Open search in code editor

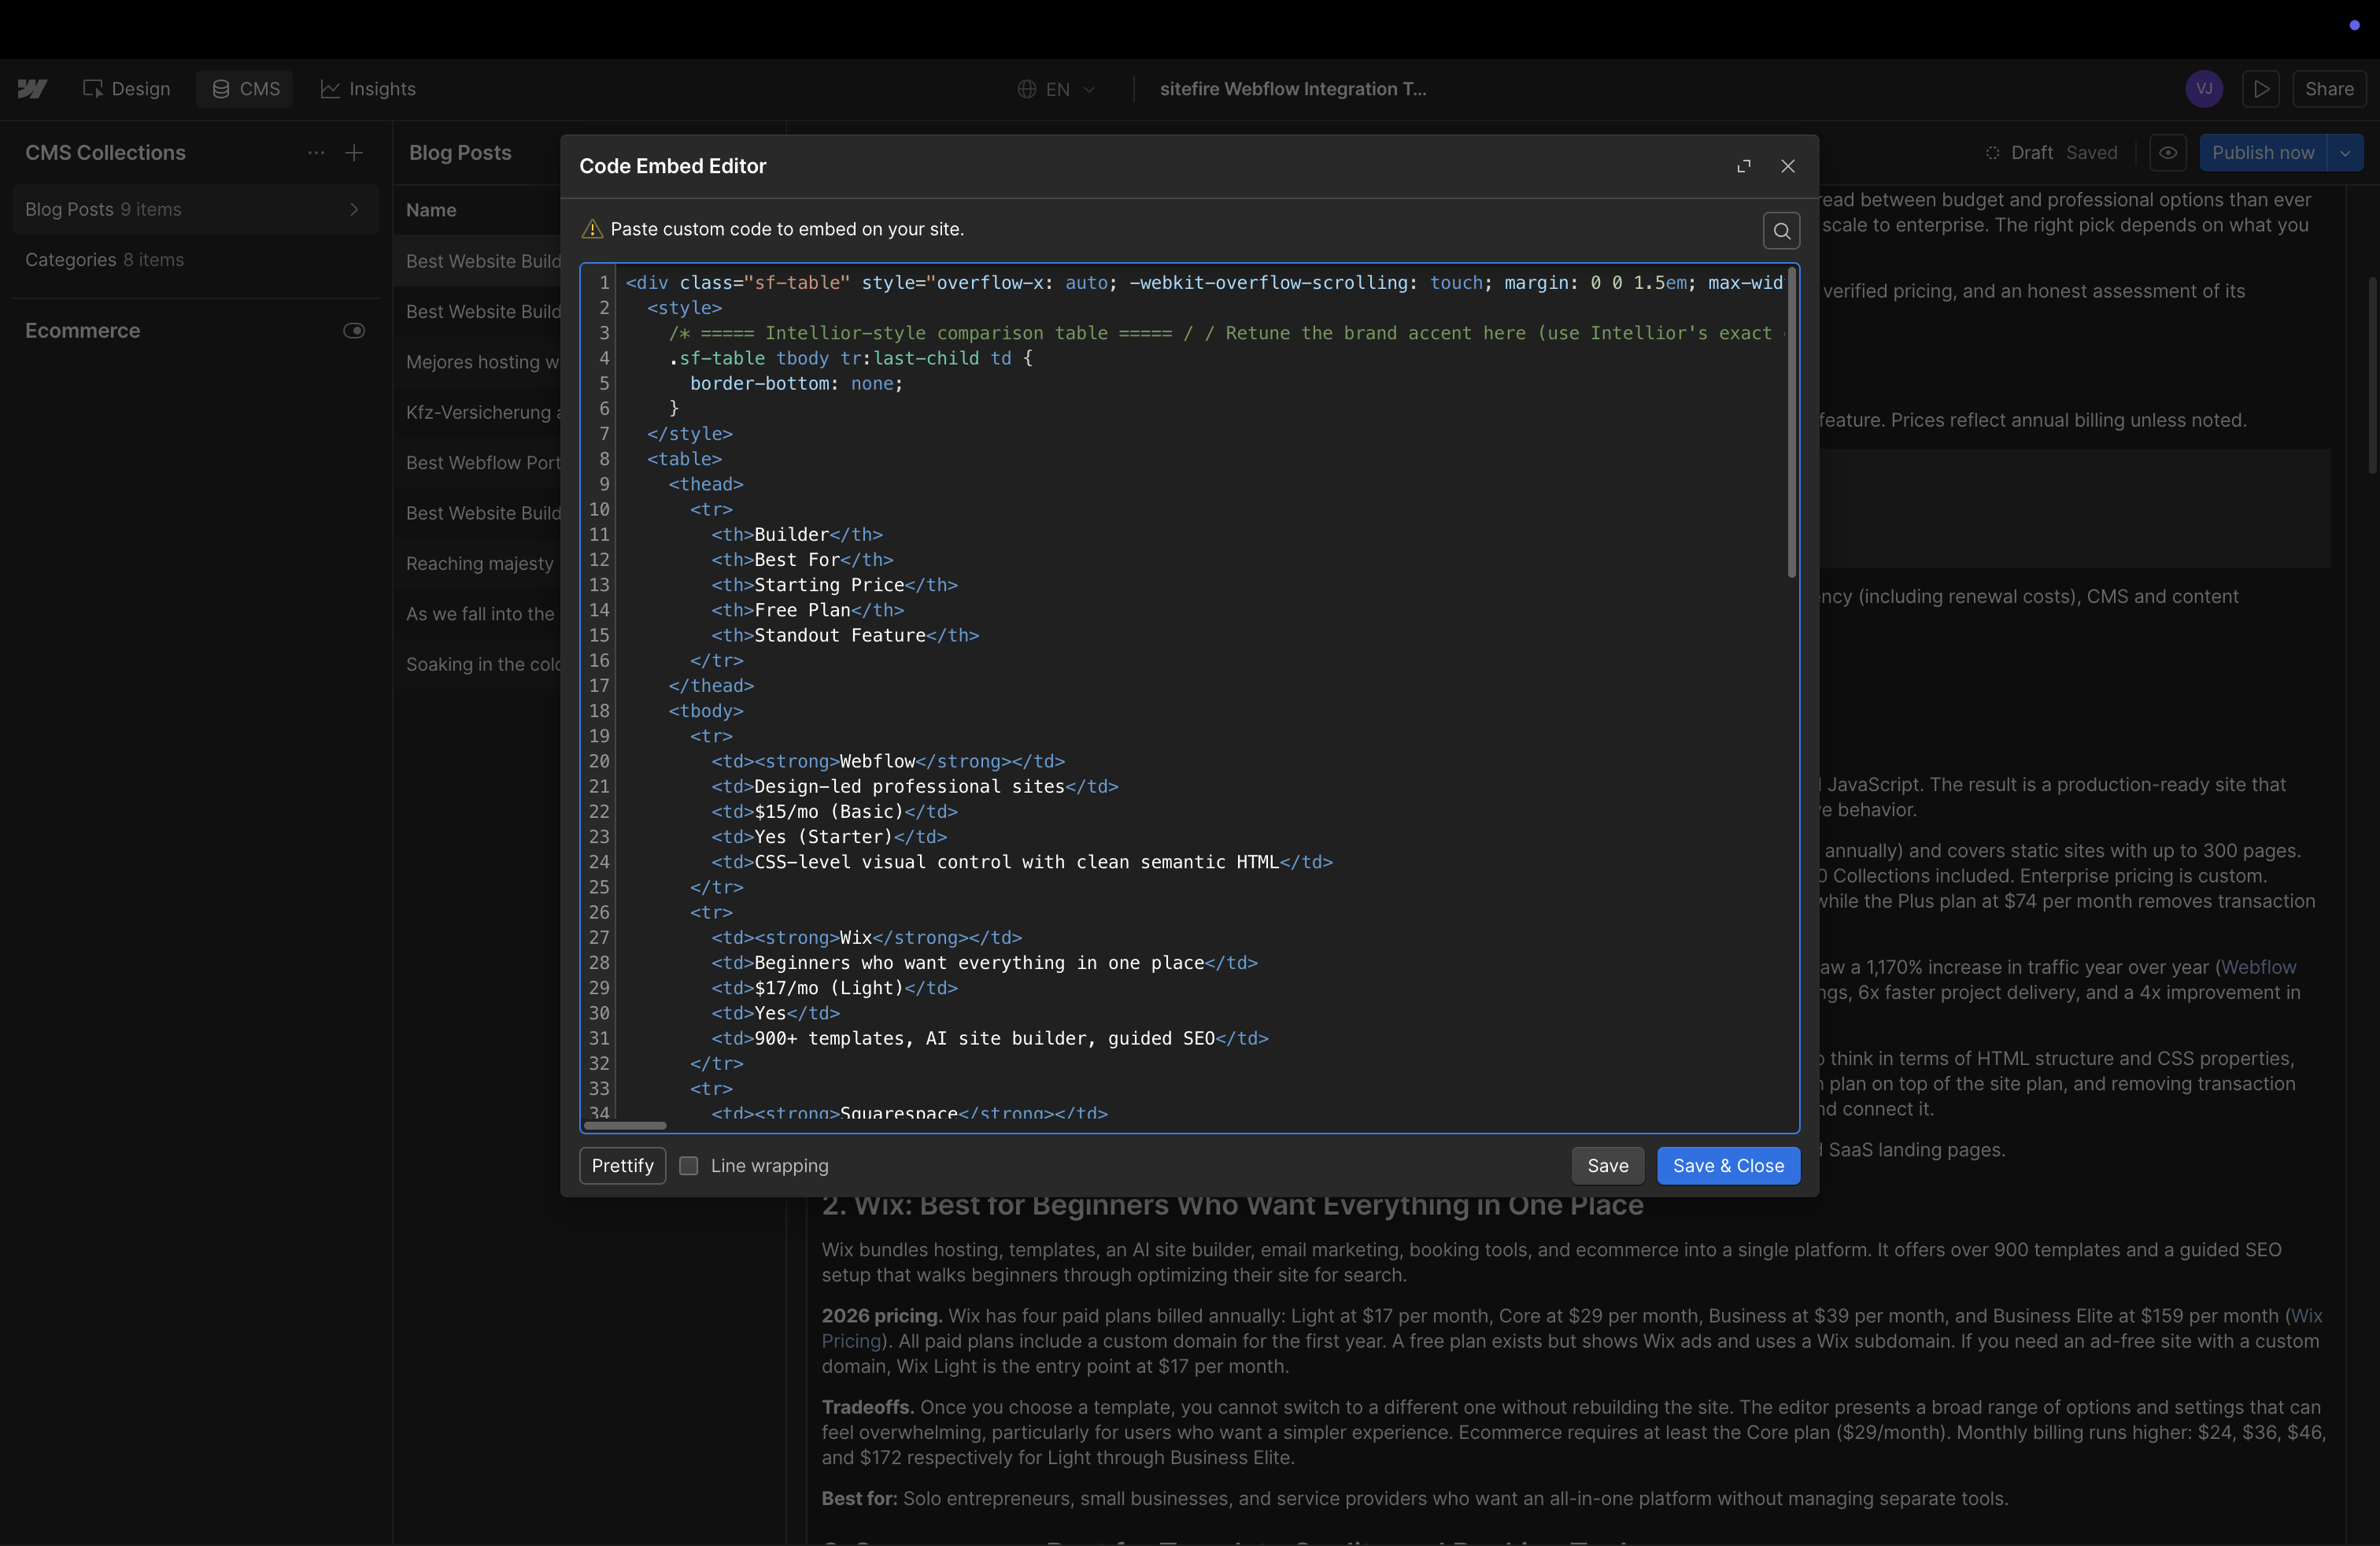pos(1781,231)
